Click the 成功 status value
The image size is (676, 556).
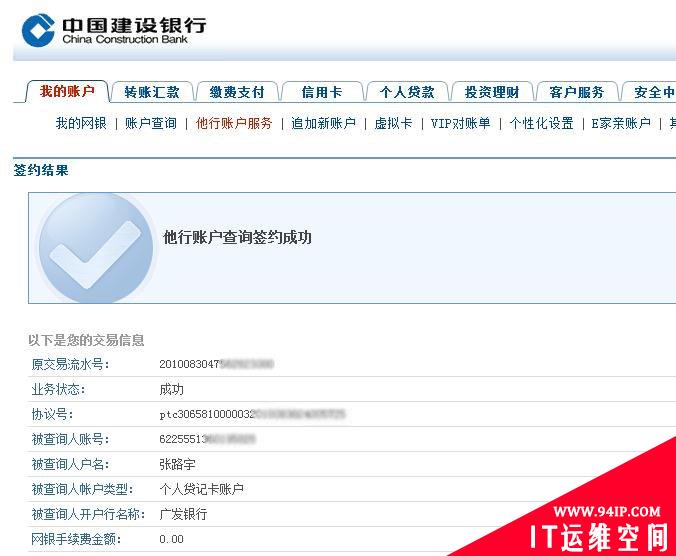point(172,390)
